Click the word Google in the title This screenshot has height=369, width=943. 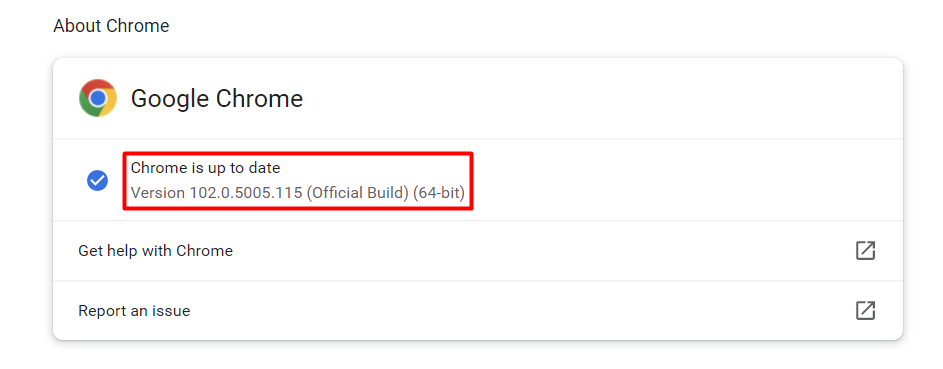(x=170, y=99)
